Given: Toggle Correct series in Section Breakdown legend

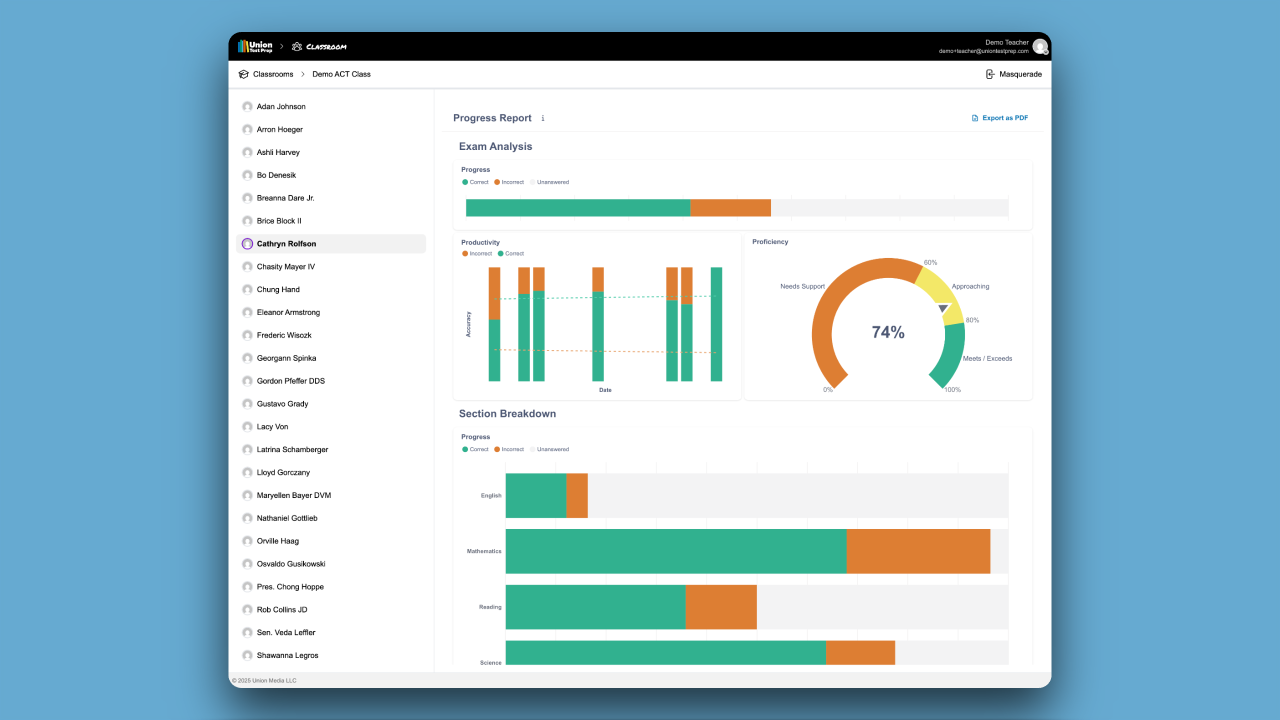Looking at the screenshot, I should [x=476, y=449].
